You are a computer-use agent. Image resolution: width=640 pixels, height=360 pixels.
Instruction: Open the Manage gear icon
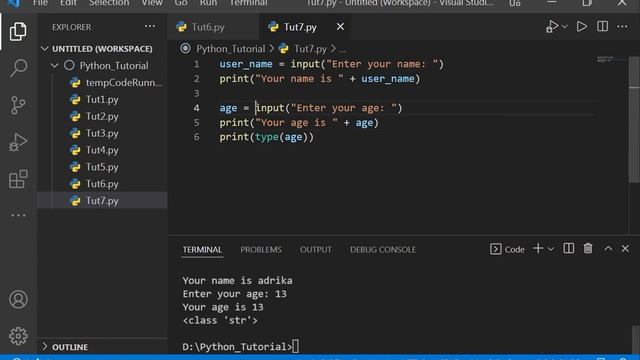(x=18, y=336)
